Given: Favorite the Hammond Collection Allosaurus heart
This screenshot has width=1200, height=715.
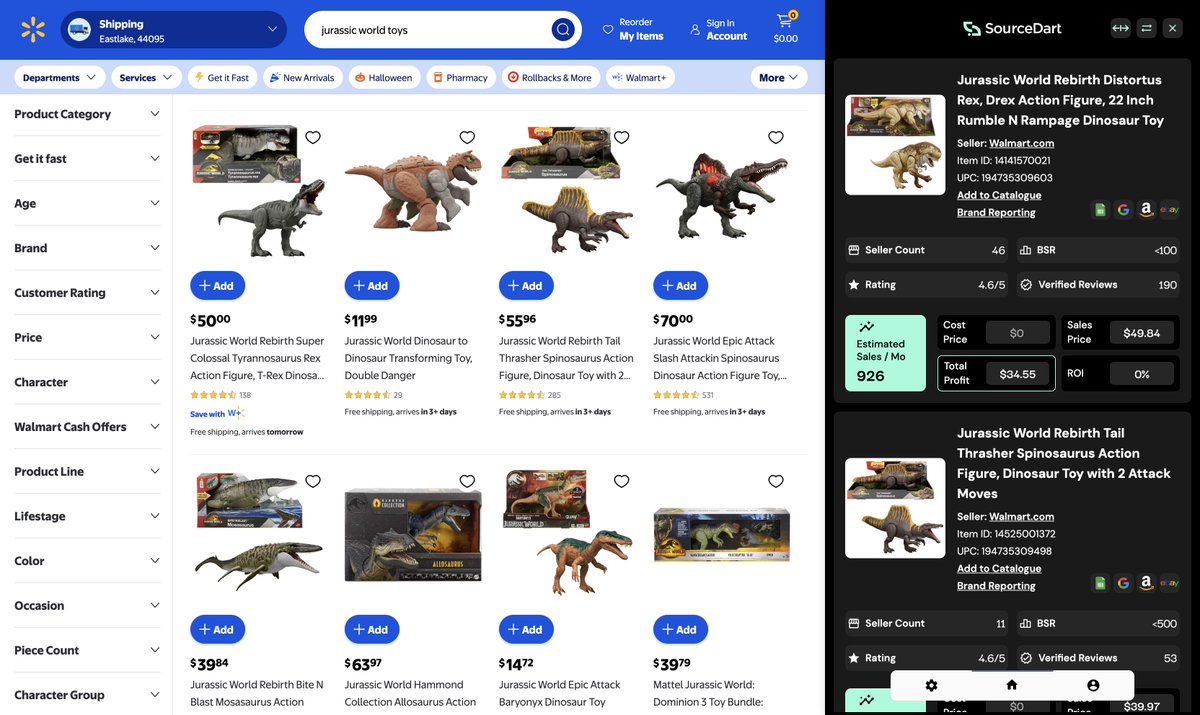Looking at the screenshot, I should pos(467,482).
